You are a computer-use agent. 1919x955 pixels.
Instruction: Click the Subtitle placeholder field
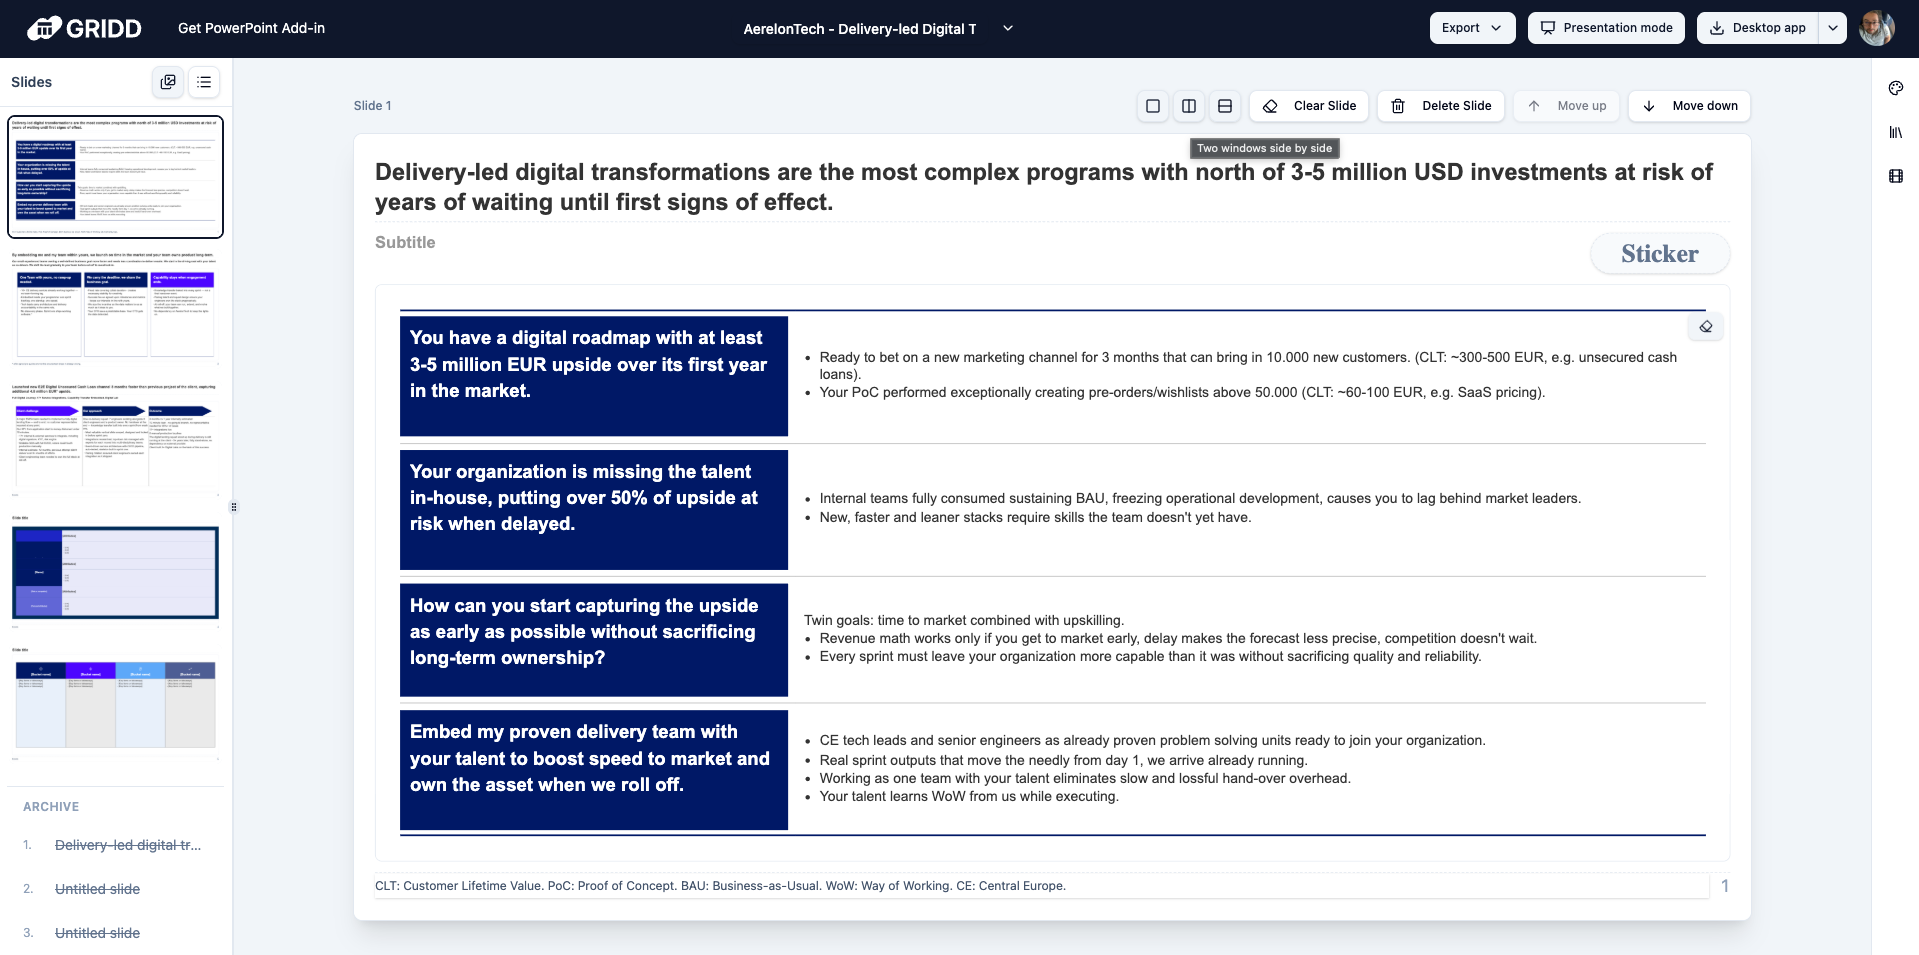click(x=405, y=242)
